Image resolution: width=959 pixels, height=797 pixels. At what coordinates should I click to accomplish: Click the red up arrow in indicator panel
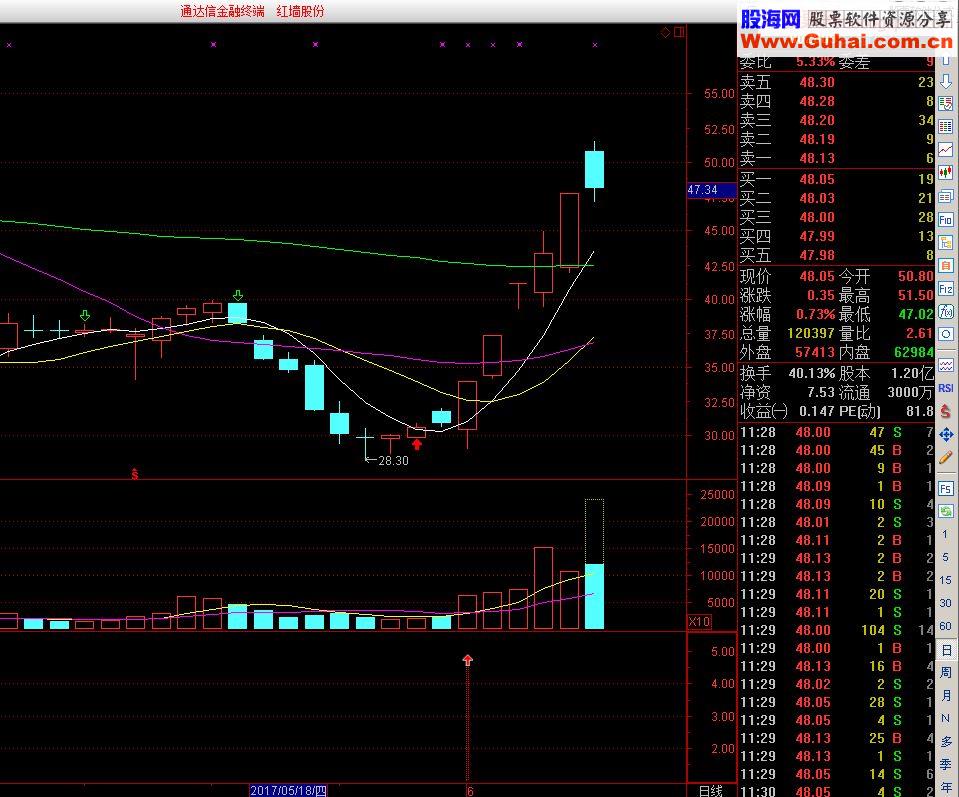468,660
